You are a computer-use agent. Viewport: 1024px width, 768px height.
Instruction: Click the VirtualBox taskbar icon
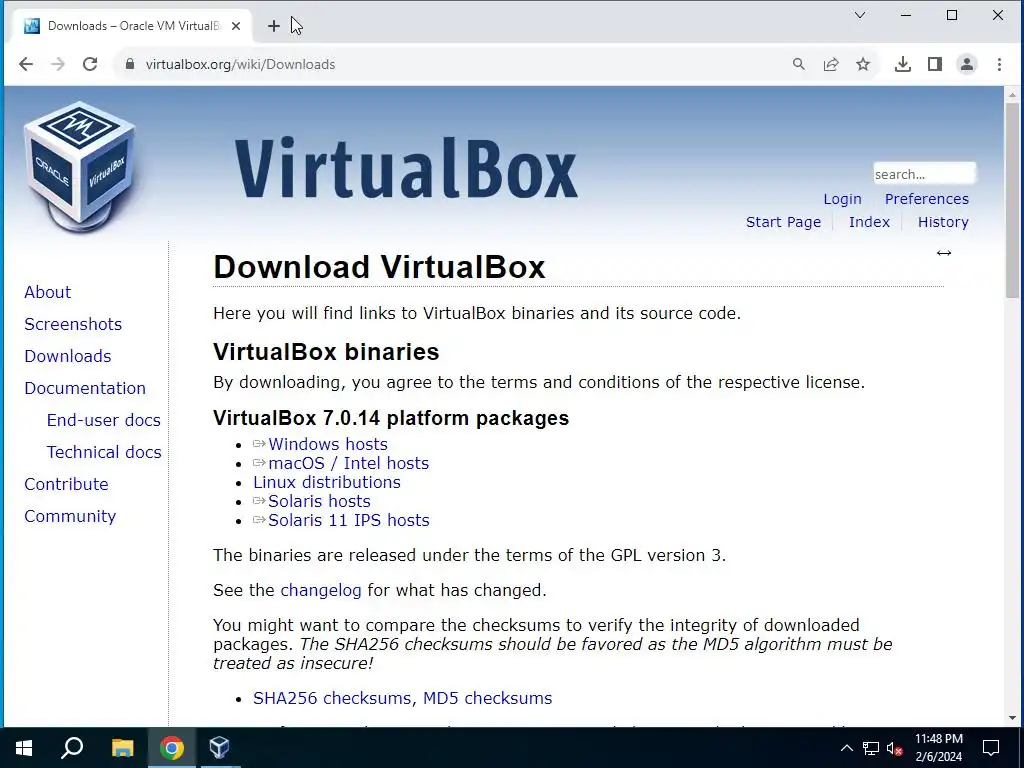pos(219,748)
